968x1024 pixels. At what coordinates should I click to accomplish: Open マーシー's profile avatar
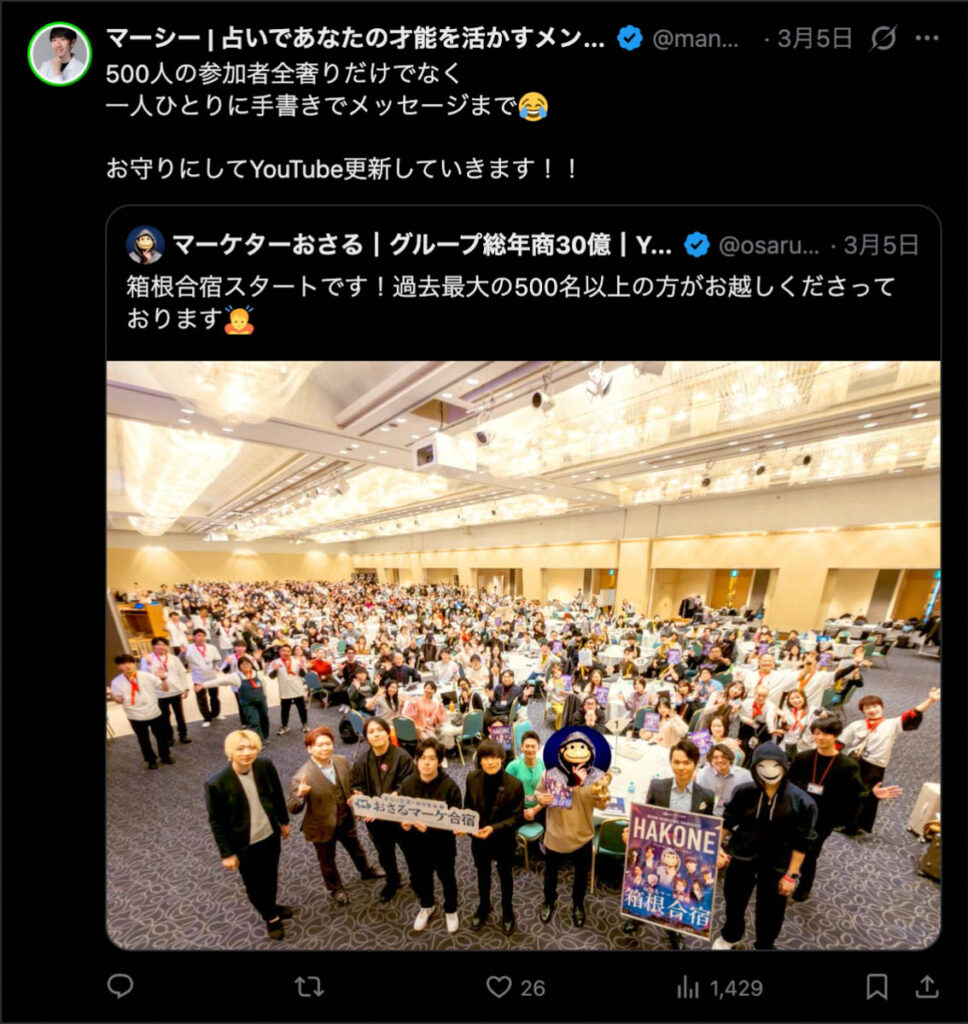coord(59,54)
